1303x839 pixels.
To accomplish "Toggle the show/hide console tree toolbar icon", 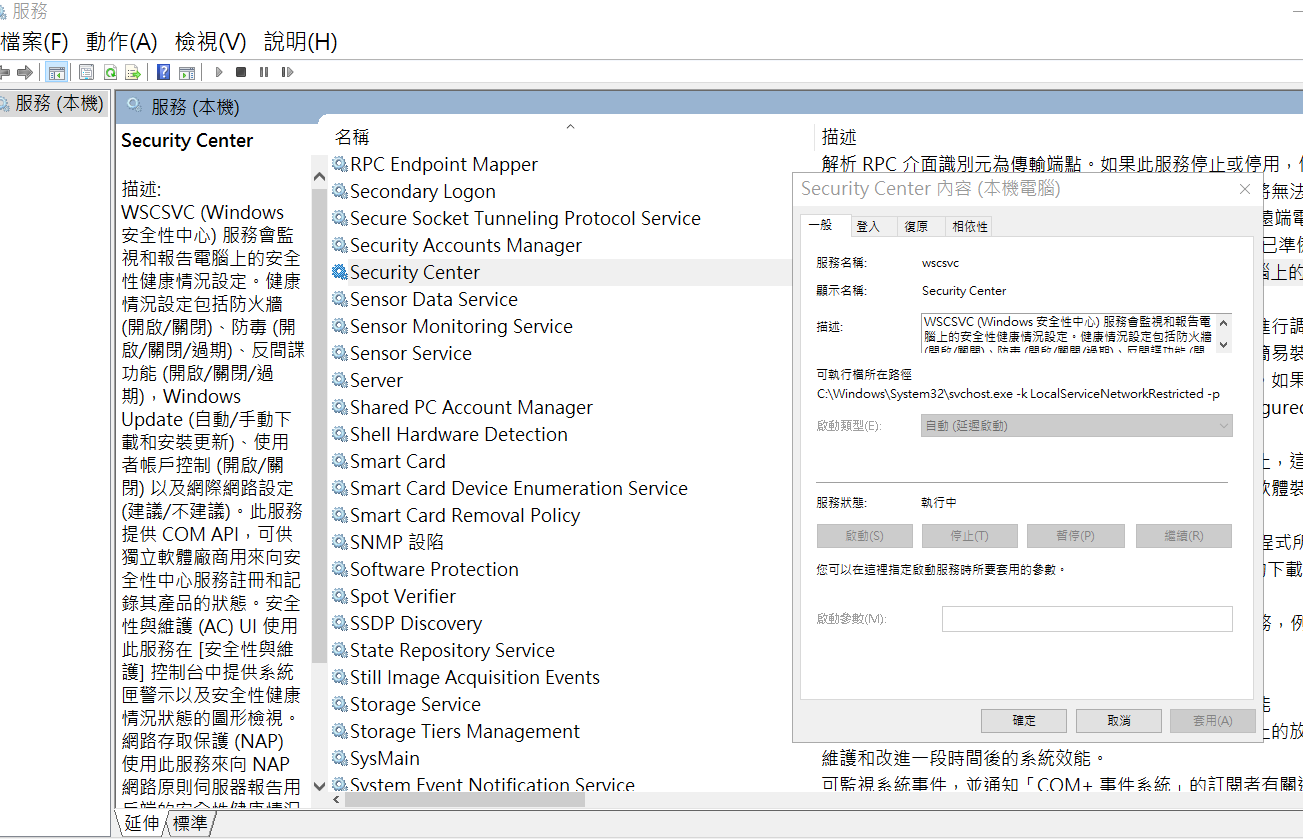I will [57, 72].
